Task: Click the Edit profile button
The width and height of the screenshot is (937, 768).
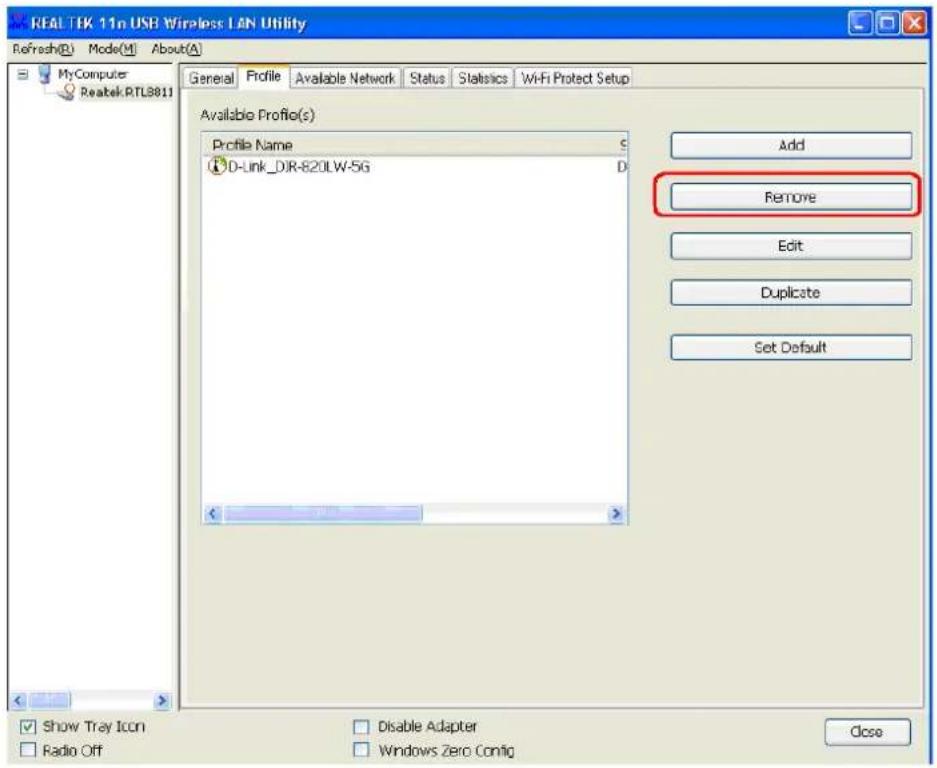Action: (x=791, y=246)
